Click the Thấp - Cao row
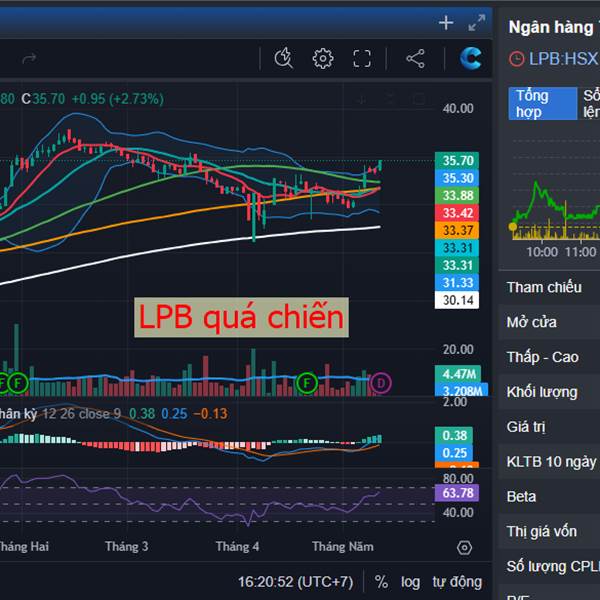The width and height of the screenshot is (600, 600). (x=549, y=357)
